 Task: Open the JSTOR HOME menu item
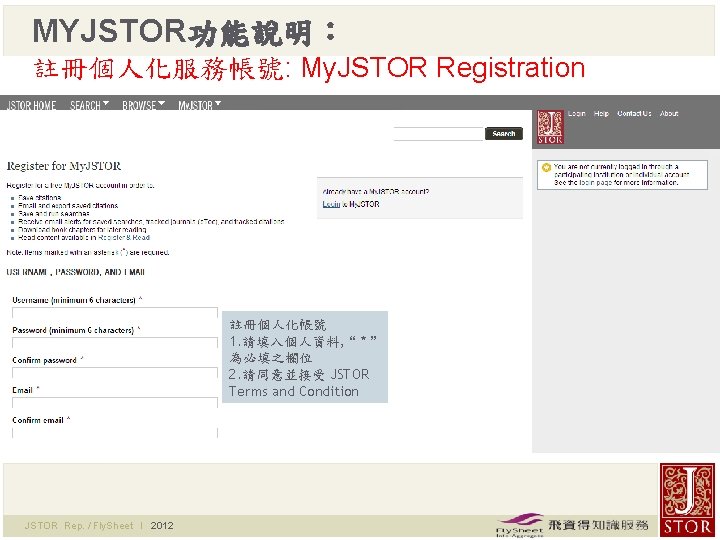31,105
